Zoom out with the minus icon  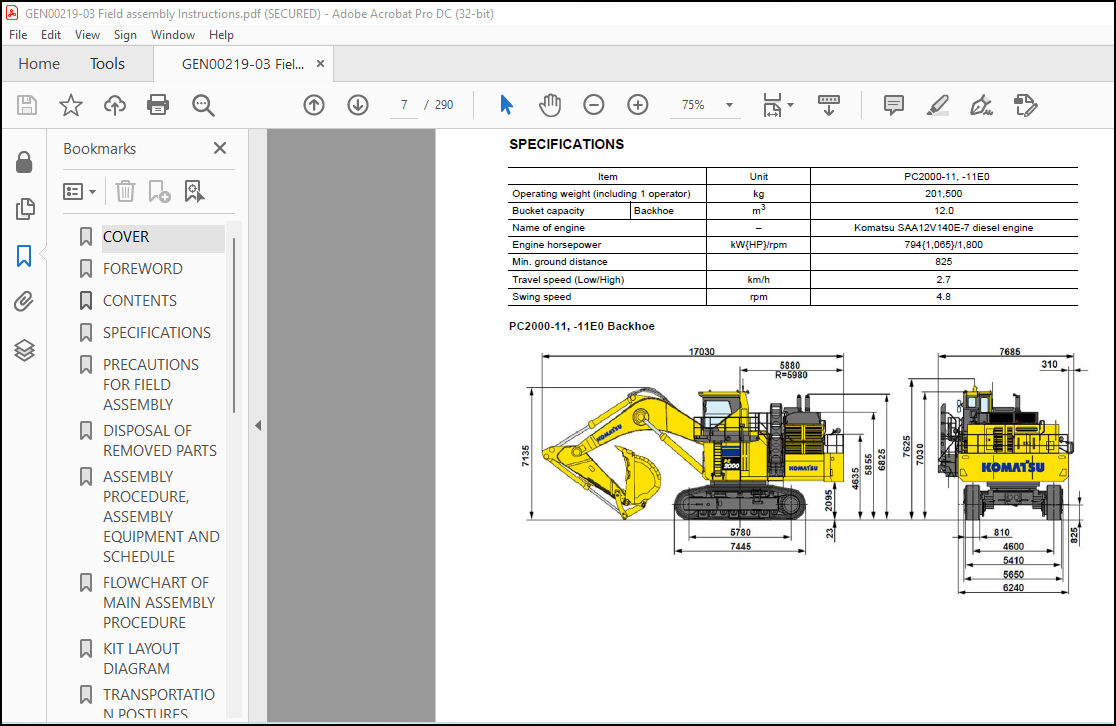pyautogui.click(x=594, y=105)
